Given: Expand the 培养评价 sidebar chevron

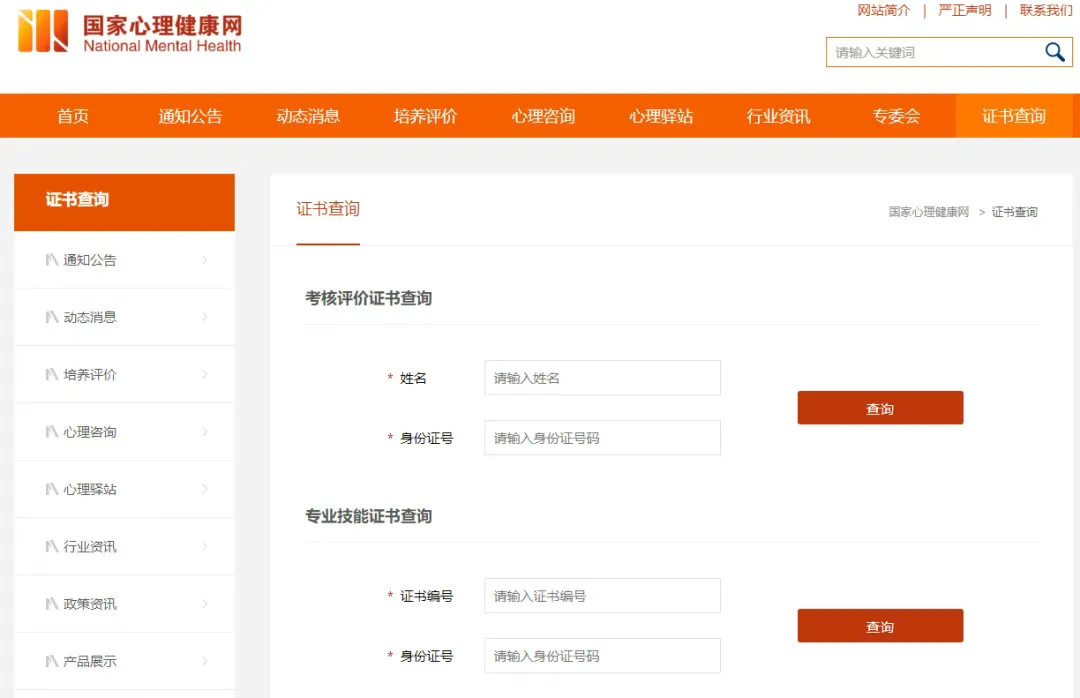Looking at the screenshot, I should [205, 374].
